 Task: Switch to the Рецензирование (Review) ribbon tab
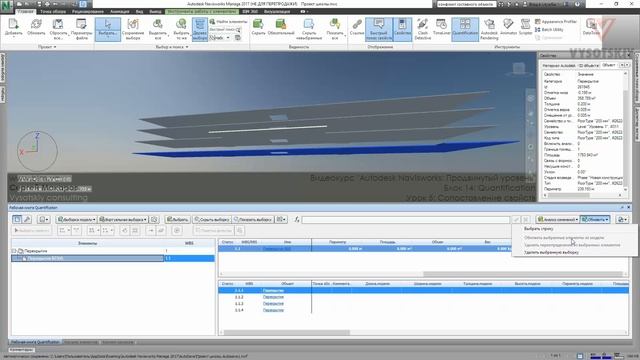(88, 11)
